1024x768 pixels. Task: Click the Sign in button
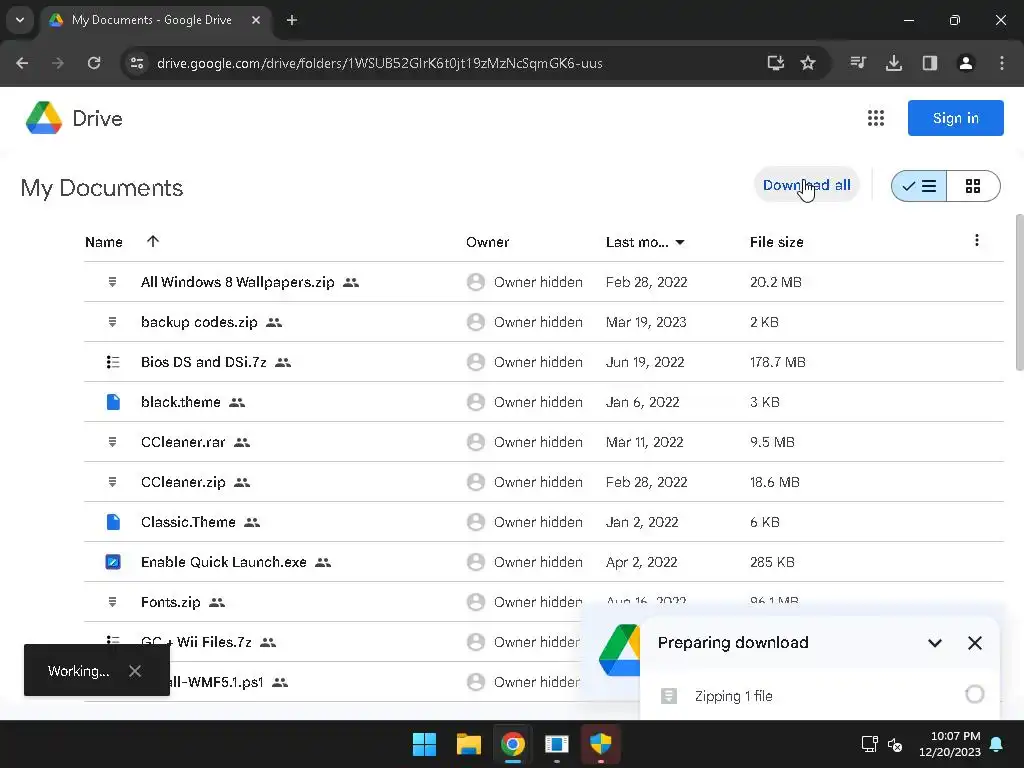(x=955, y=118)
